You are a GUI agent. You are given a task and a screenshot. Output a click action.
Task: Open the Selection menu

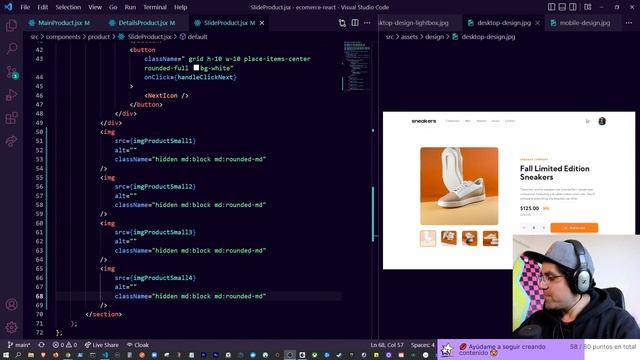click(x=68, y=7)
